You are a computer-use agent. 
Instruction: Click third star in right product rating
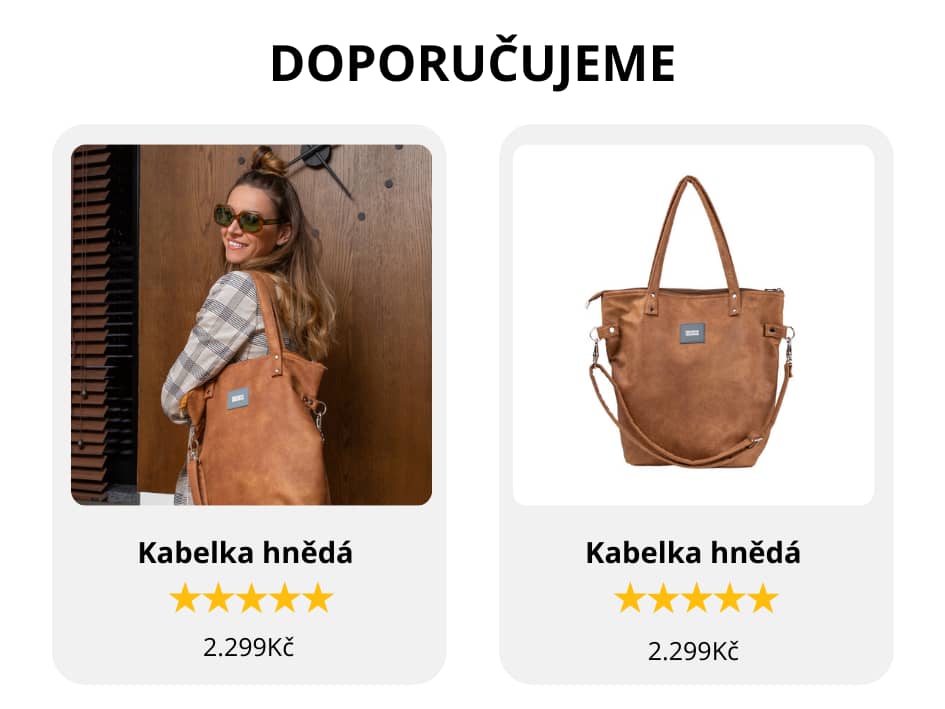[x=696, y=598]
